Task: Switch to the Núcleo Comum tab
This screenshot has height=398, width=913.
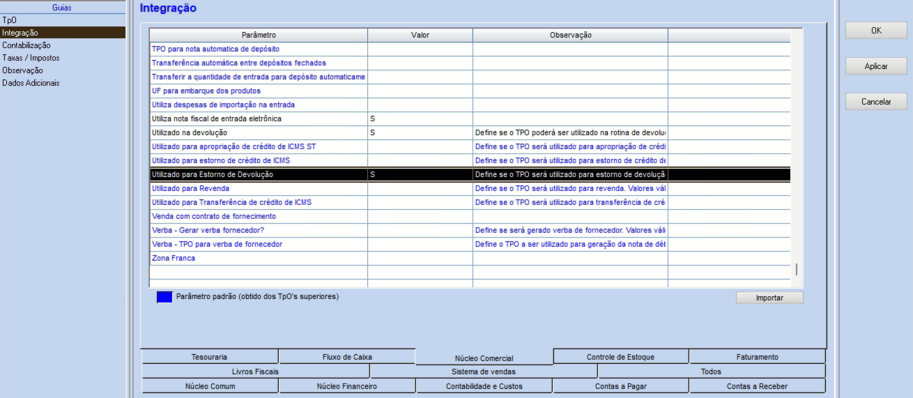Action: pos(210,386)
